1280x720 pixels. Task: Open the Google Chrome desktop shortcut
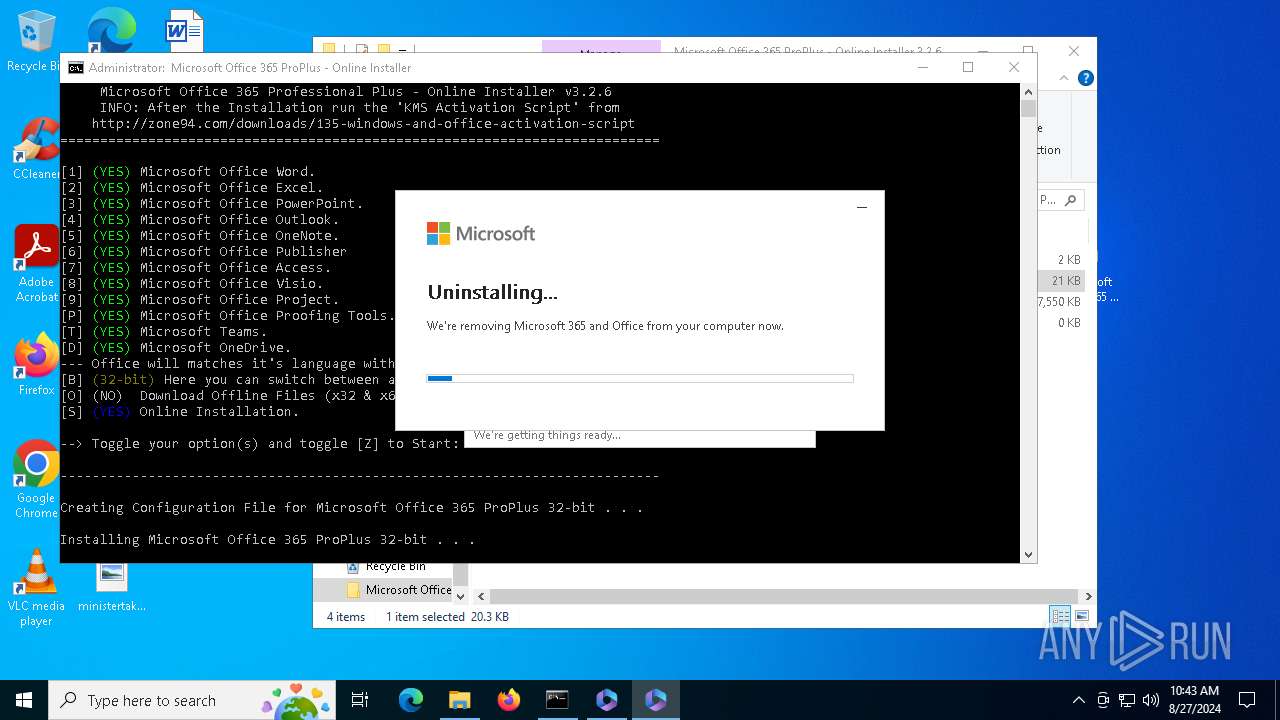(x=36, y=479)
